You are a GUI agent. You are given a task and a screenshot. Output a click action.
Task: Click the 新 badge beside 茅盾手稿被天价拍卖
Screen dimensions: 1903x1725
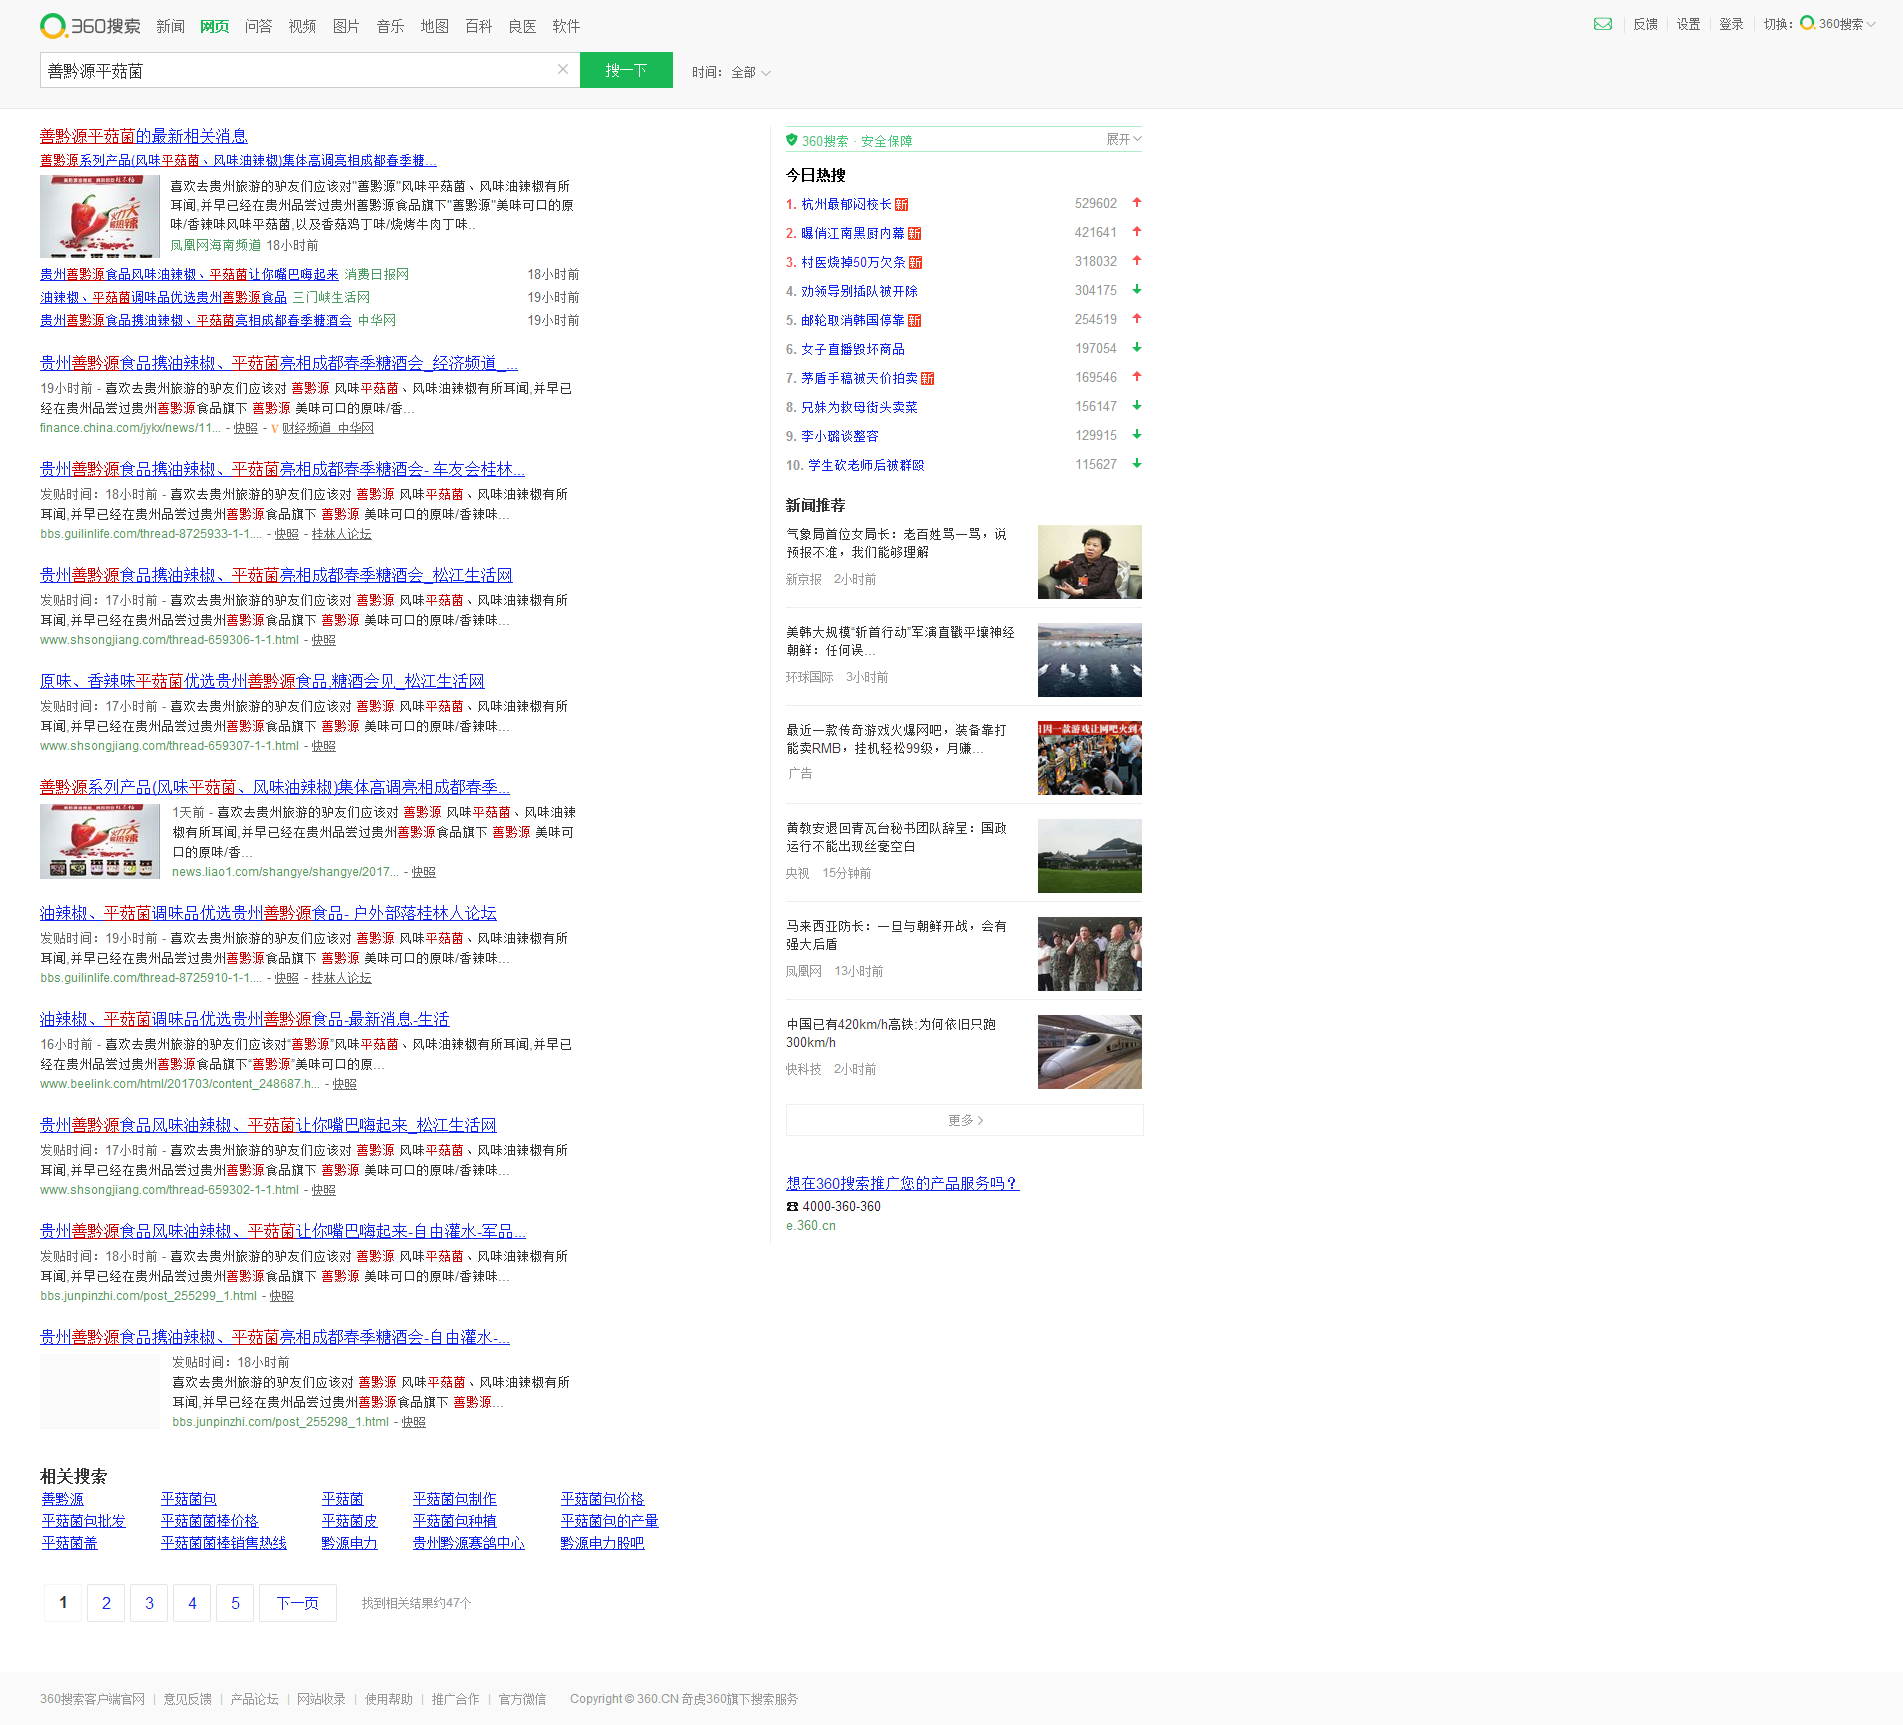[x=928, y=378]
